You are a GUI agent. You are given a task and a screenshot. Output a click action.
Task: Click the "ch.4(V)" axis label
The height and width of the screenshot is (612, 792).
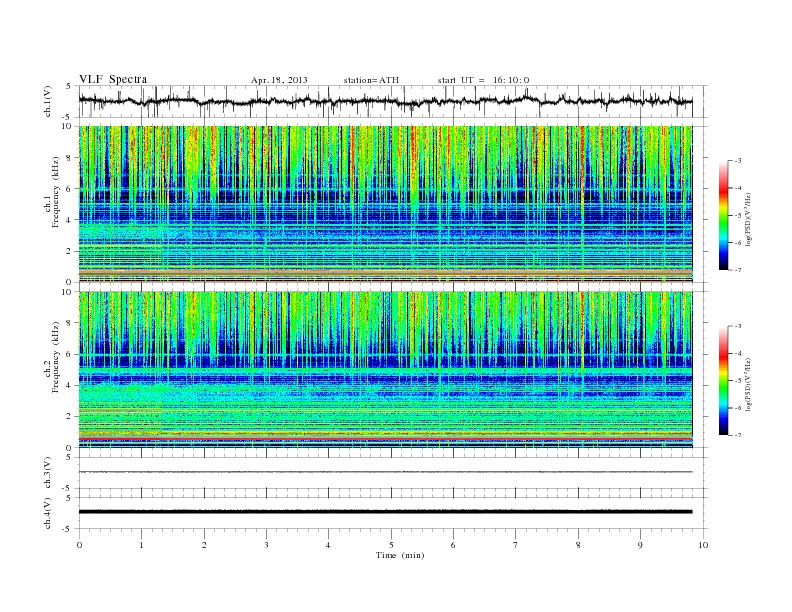[48, 513]
